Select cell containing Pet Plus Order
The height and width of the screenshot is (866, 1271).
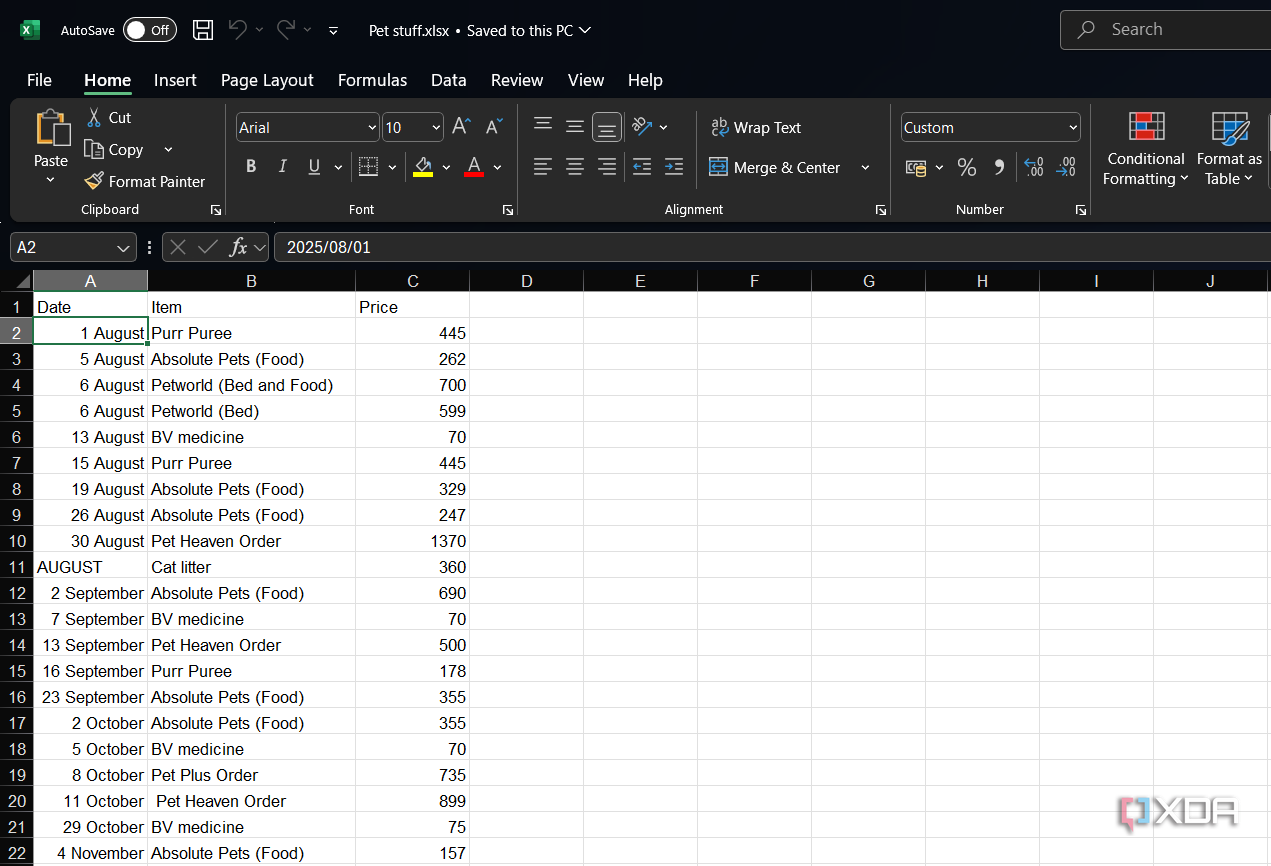[252, 775]
